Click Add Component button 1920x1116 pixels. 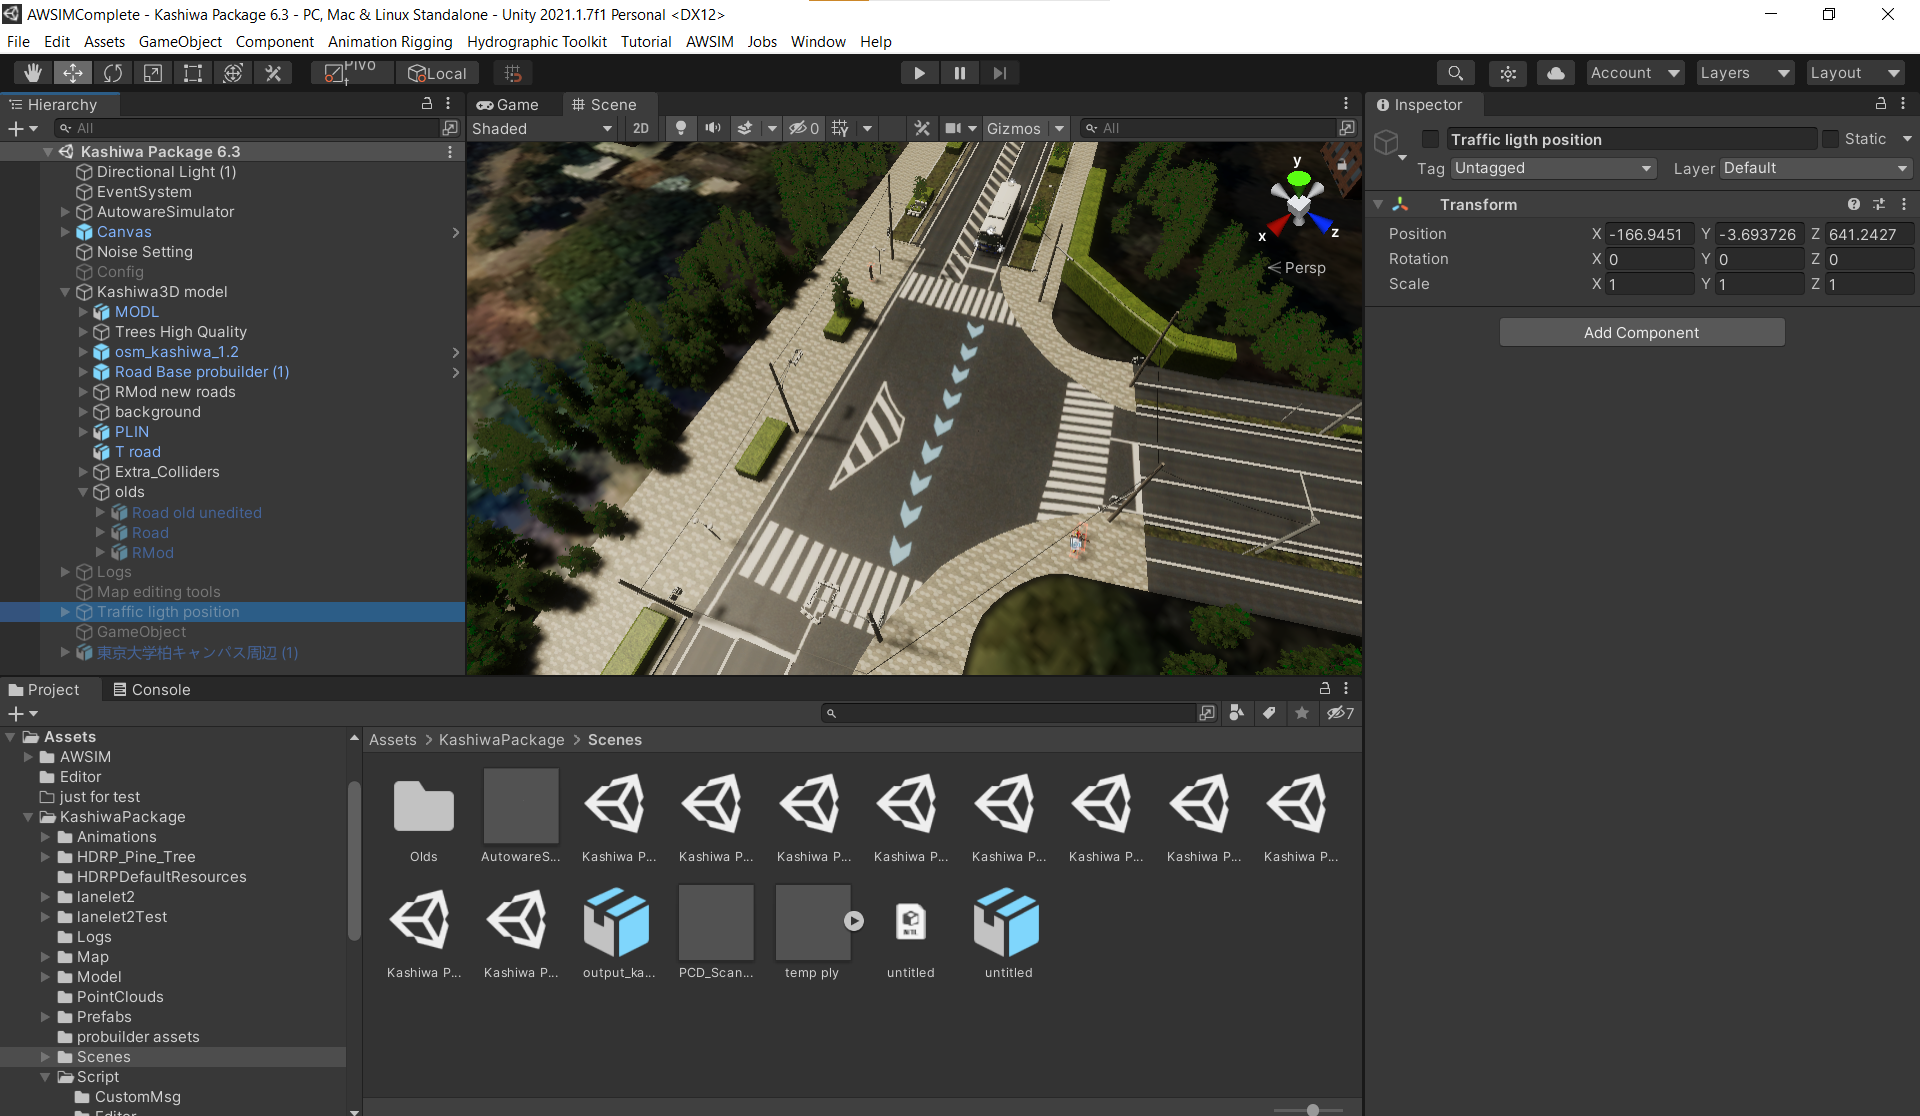coord(1642,332)
